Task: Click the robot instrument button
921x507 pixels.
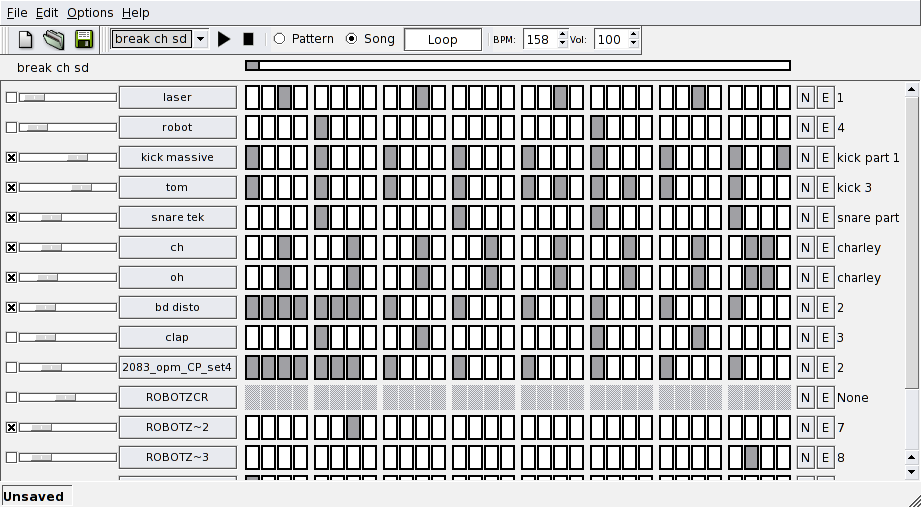Action: tap(177, 127)
